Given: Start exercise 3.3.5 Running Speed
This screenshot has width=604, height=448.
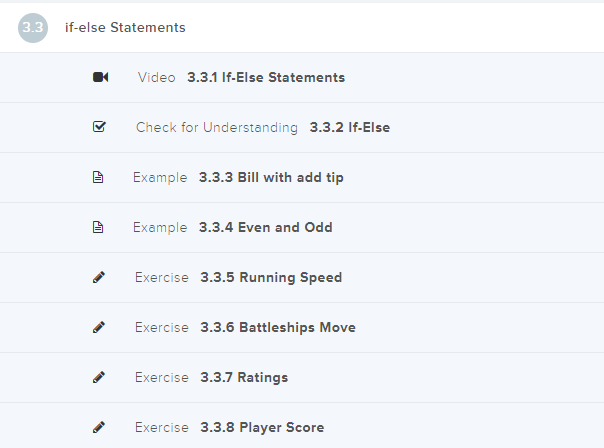Looking at the screenshot, I should click(271, 278).
